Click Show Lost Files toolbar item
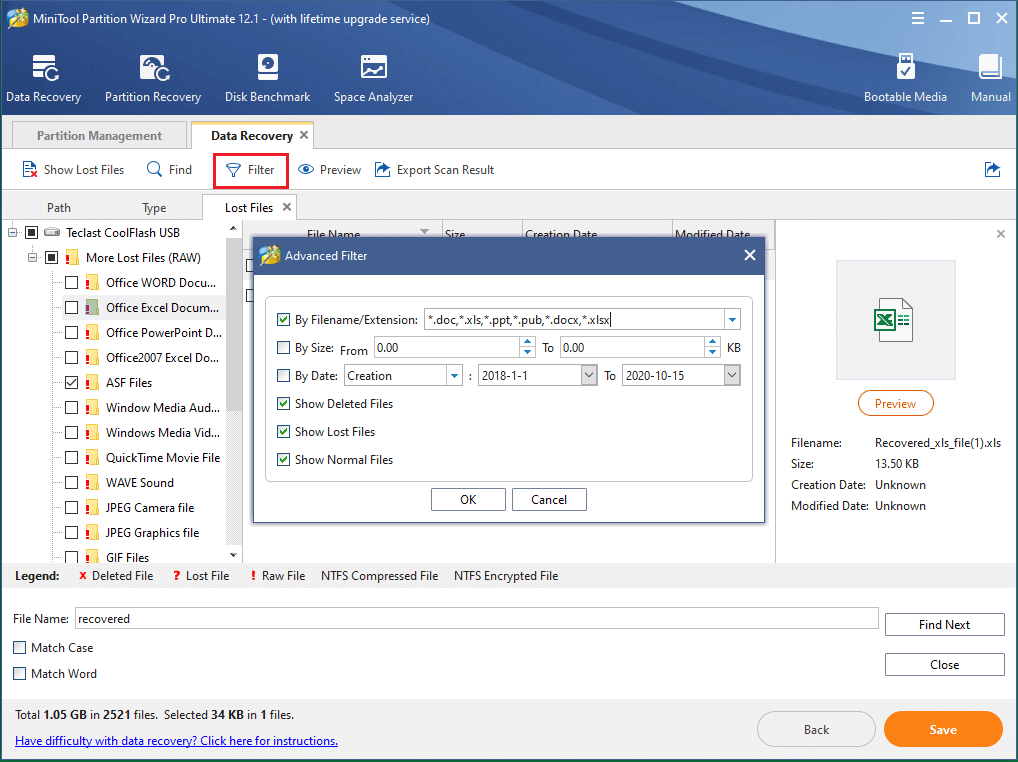This screenshot has width=1018, height=762. (x=73, y=170)
